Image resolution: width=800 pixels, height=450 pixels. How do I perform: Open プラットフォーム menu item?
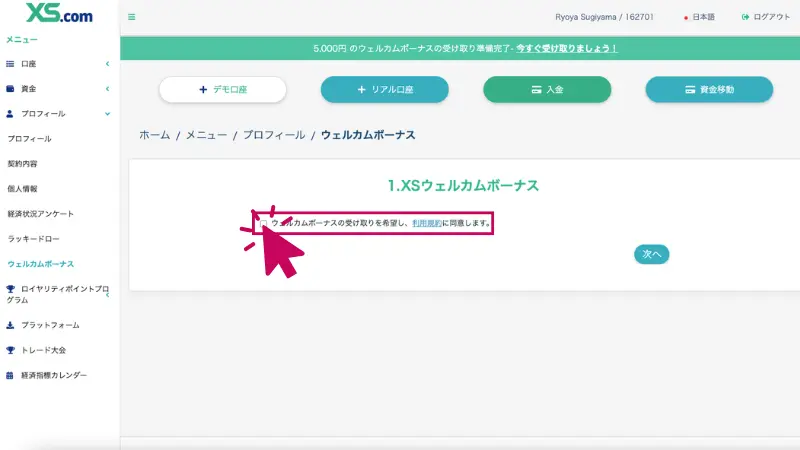coord(50,325)
